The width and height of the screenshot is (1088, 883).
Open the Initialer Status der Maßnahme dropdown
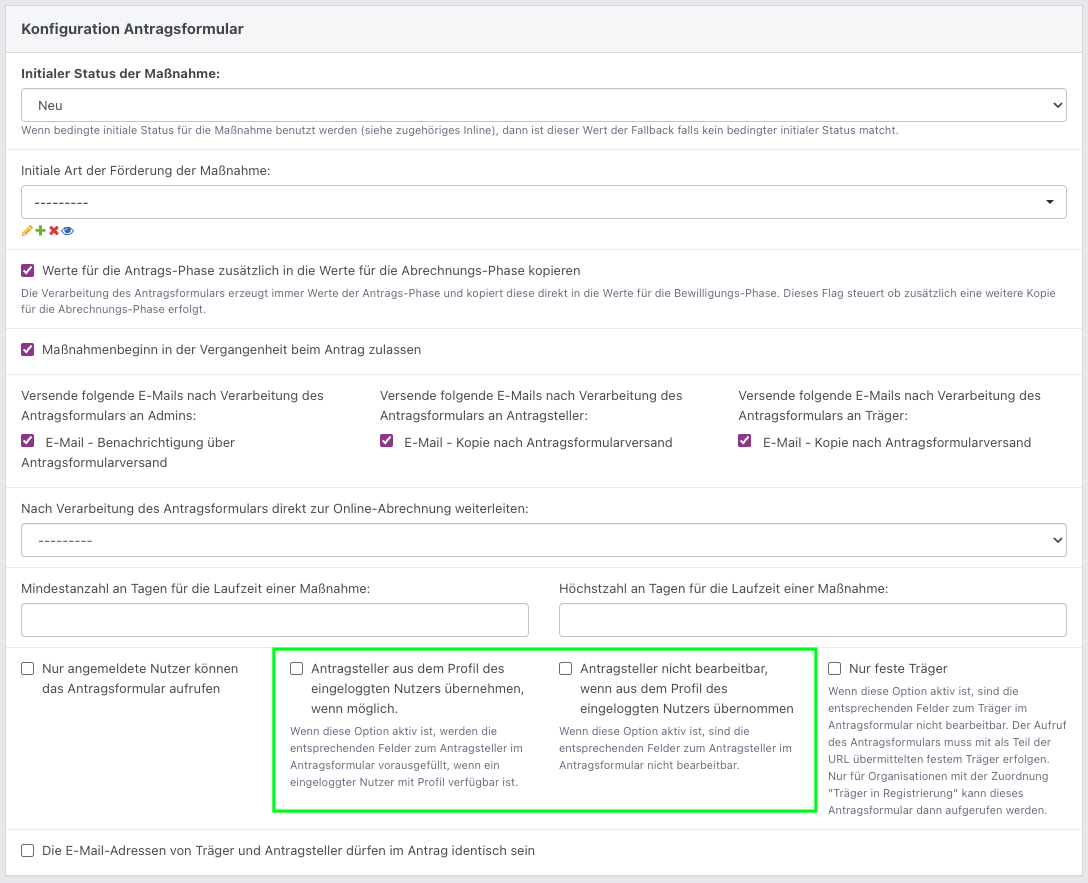tap(543, 105)
